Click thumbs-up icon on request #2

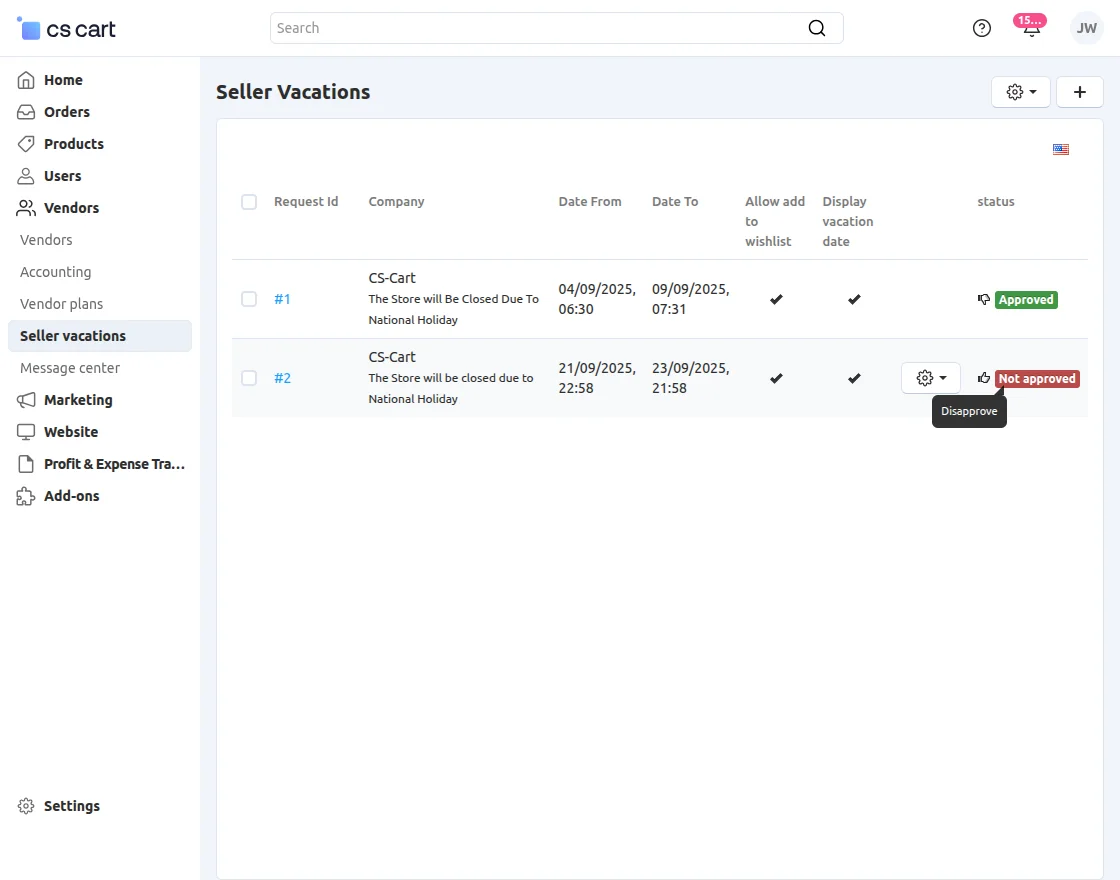[x=984, y=378]
